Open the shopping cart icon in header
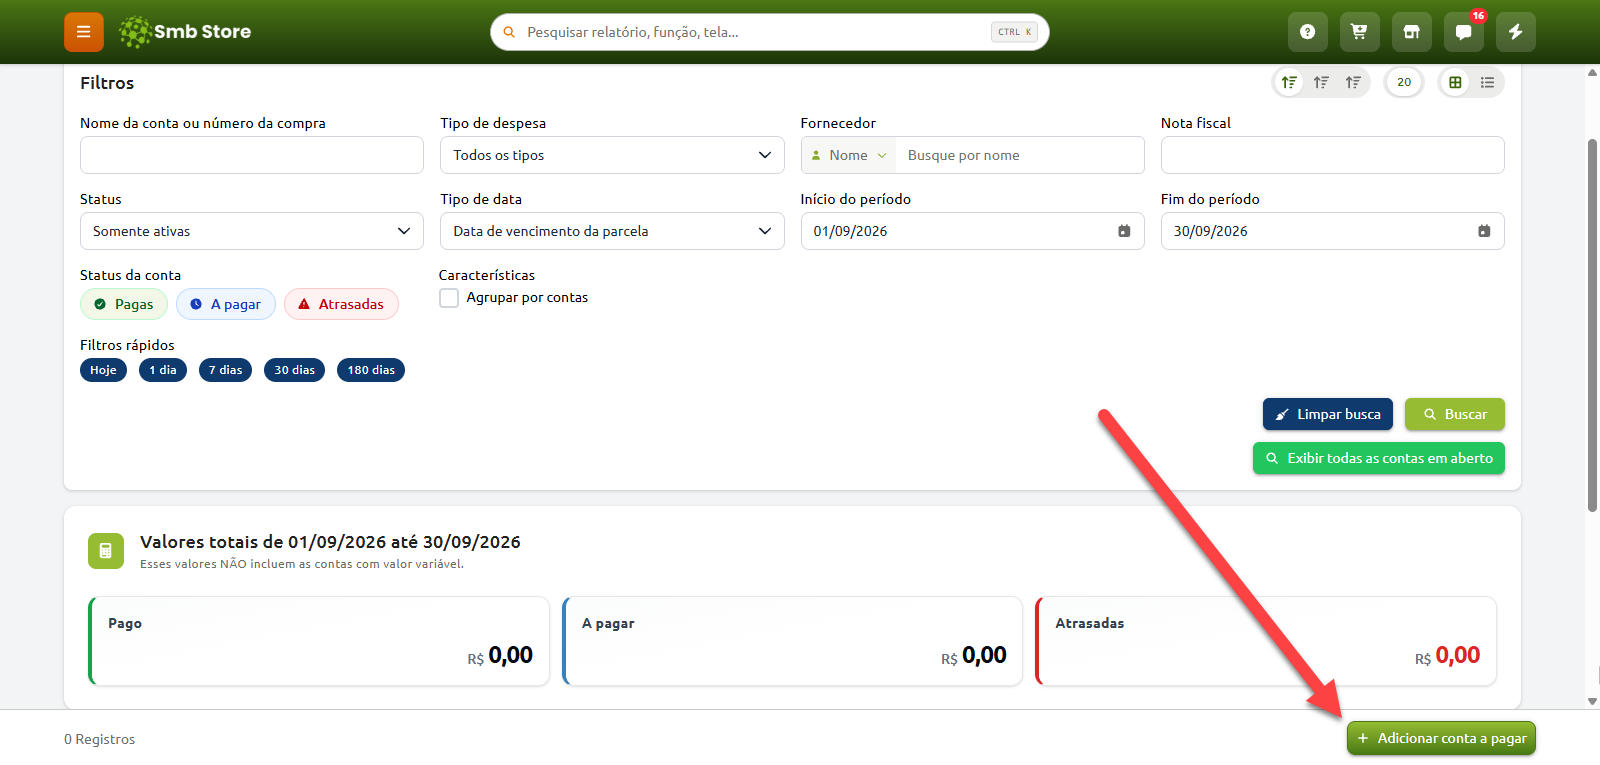Image resolution: width=1600 pixels, height=765 pixels. tap(1359, 32)
